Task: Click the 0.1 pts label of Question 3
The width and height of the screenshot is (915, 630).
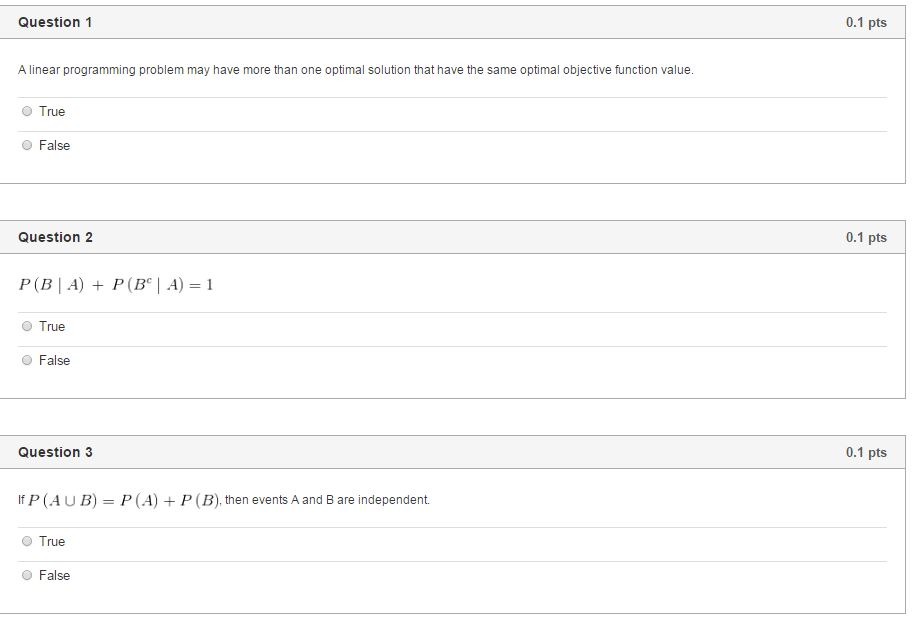Action: click(865, 452)
